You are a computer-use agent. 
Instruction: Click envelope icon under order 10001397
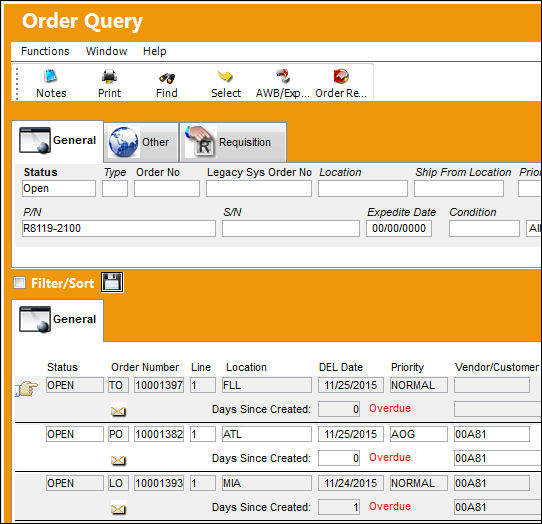coord(118,411)
